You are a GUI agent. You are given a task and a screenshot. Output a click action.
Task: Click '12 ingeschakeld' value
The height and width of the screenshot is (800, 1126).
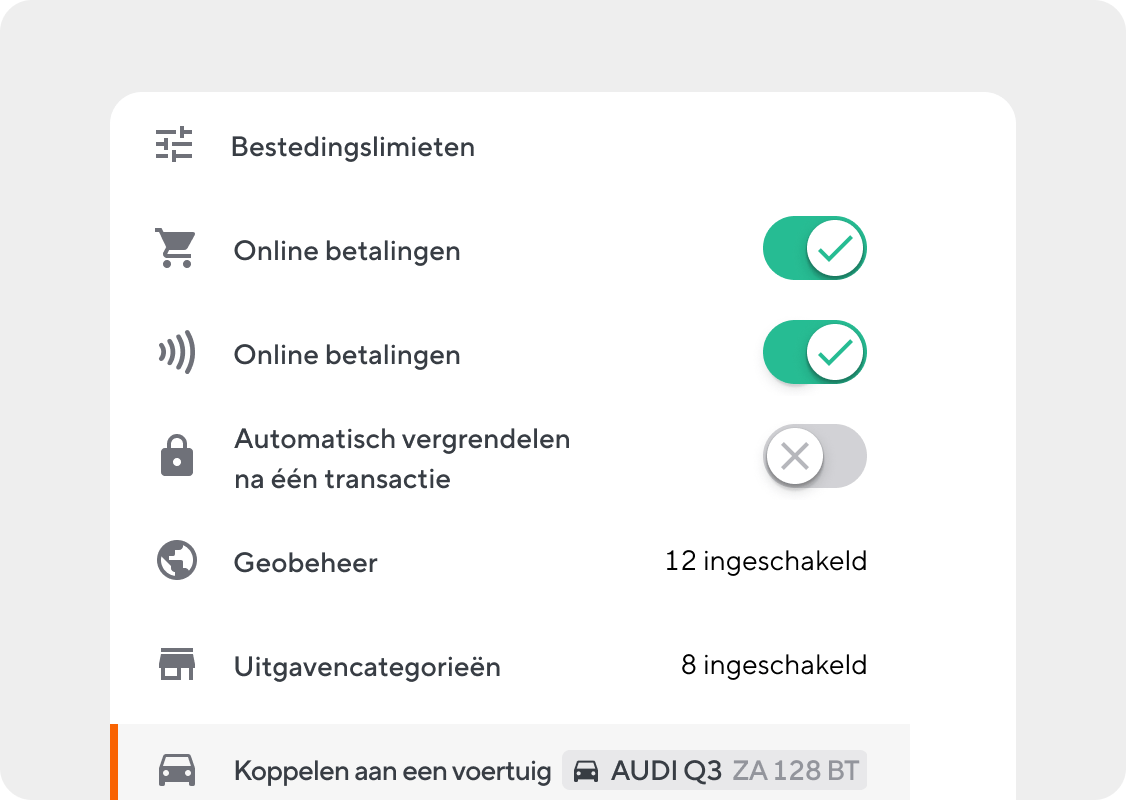click(766, 561)
